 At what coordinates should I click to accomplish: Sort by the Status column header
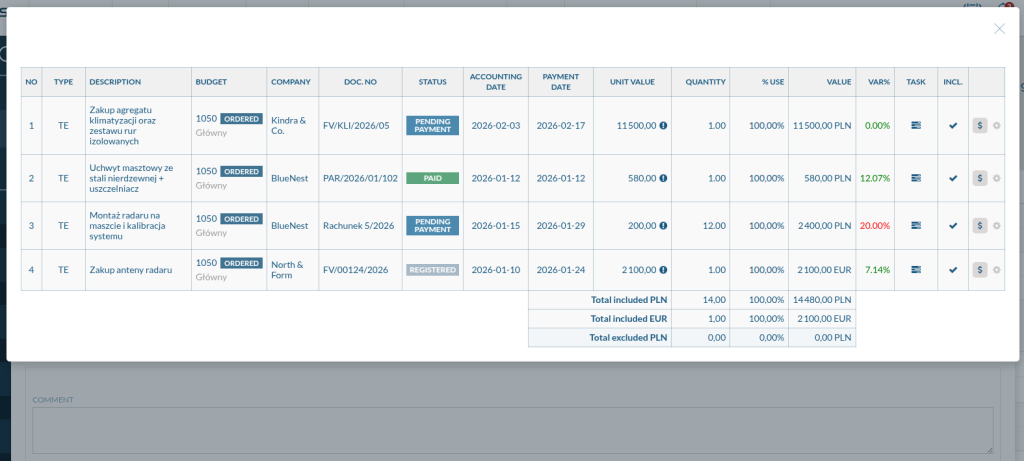432,82
